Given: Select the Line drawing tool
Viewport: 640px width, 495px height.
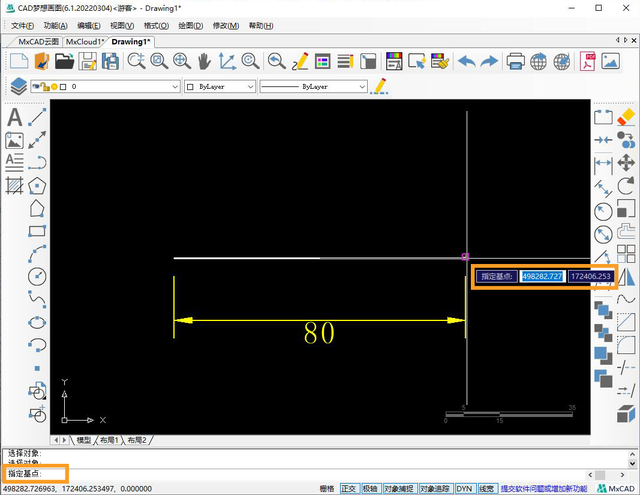Looking at the screenshot, I should click(x=37, y=118).
